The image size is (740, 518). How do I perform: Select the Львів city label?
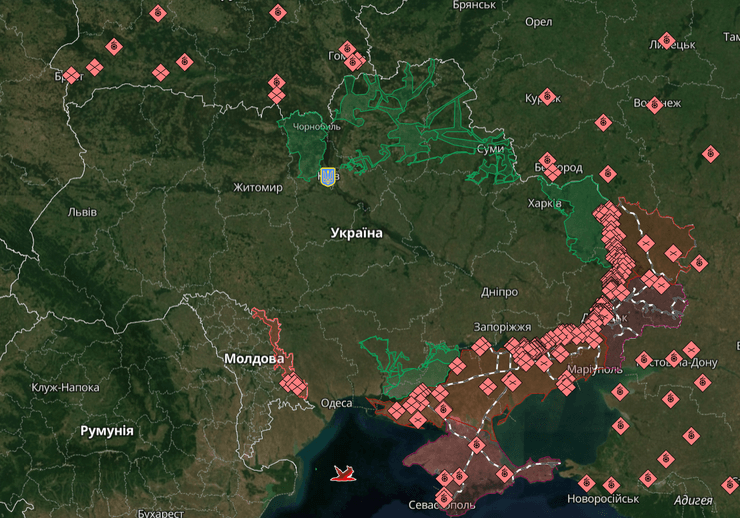pyautogui.click(x=81, y=212)
